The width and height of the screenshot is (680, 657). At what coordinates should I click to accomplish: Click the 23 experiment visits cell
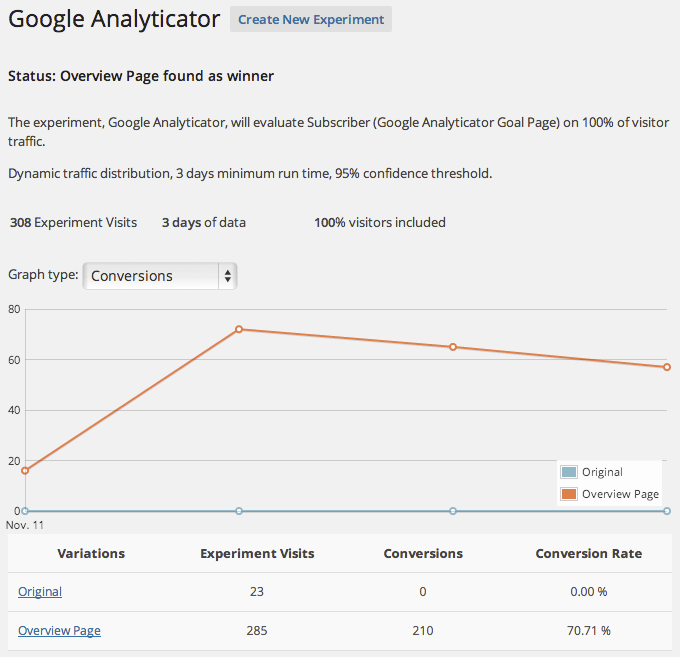tap(257, 592)
